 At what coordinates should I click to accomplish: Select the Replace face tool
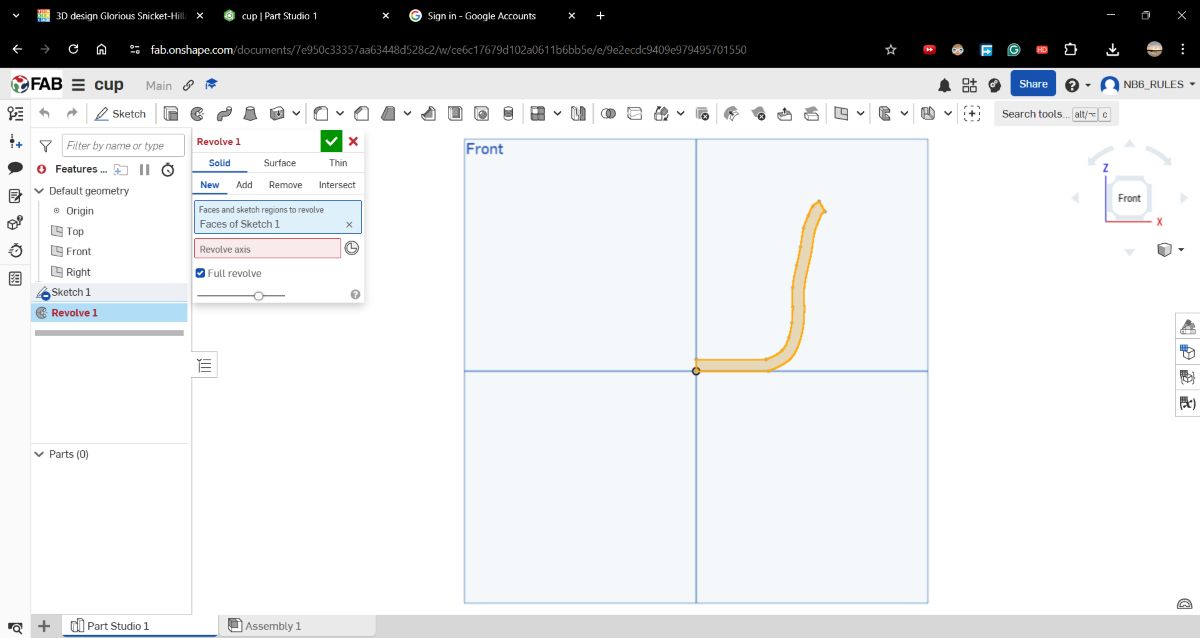point(811,113)
